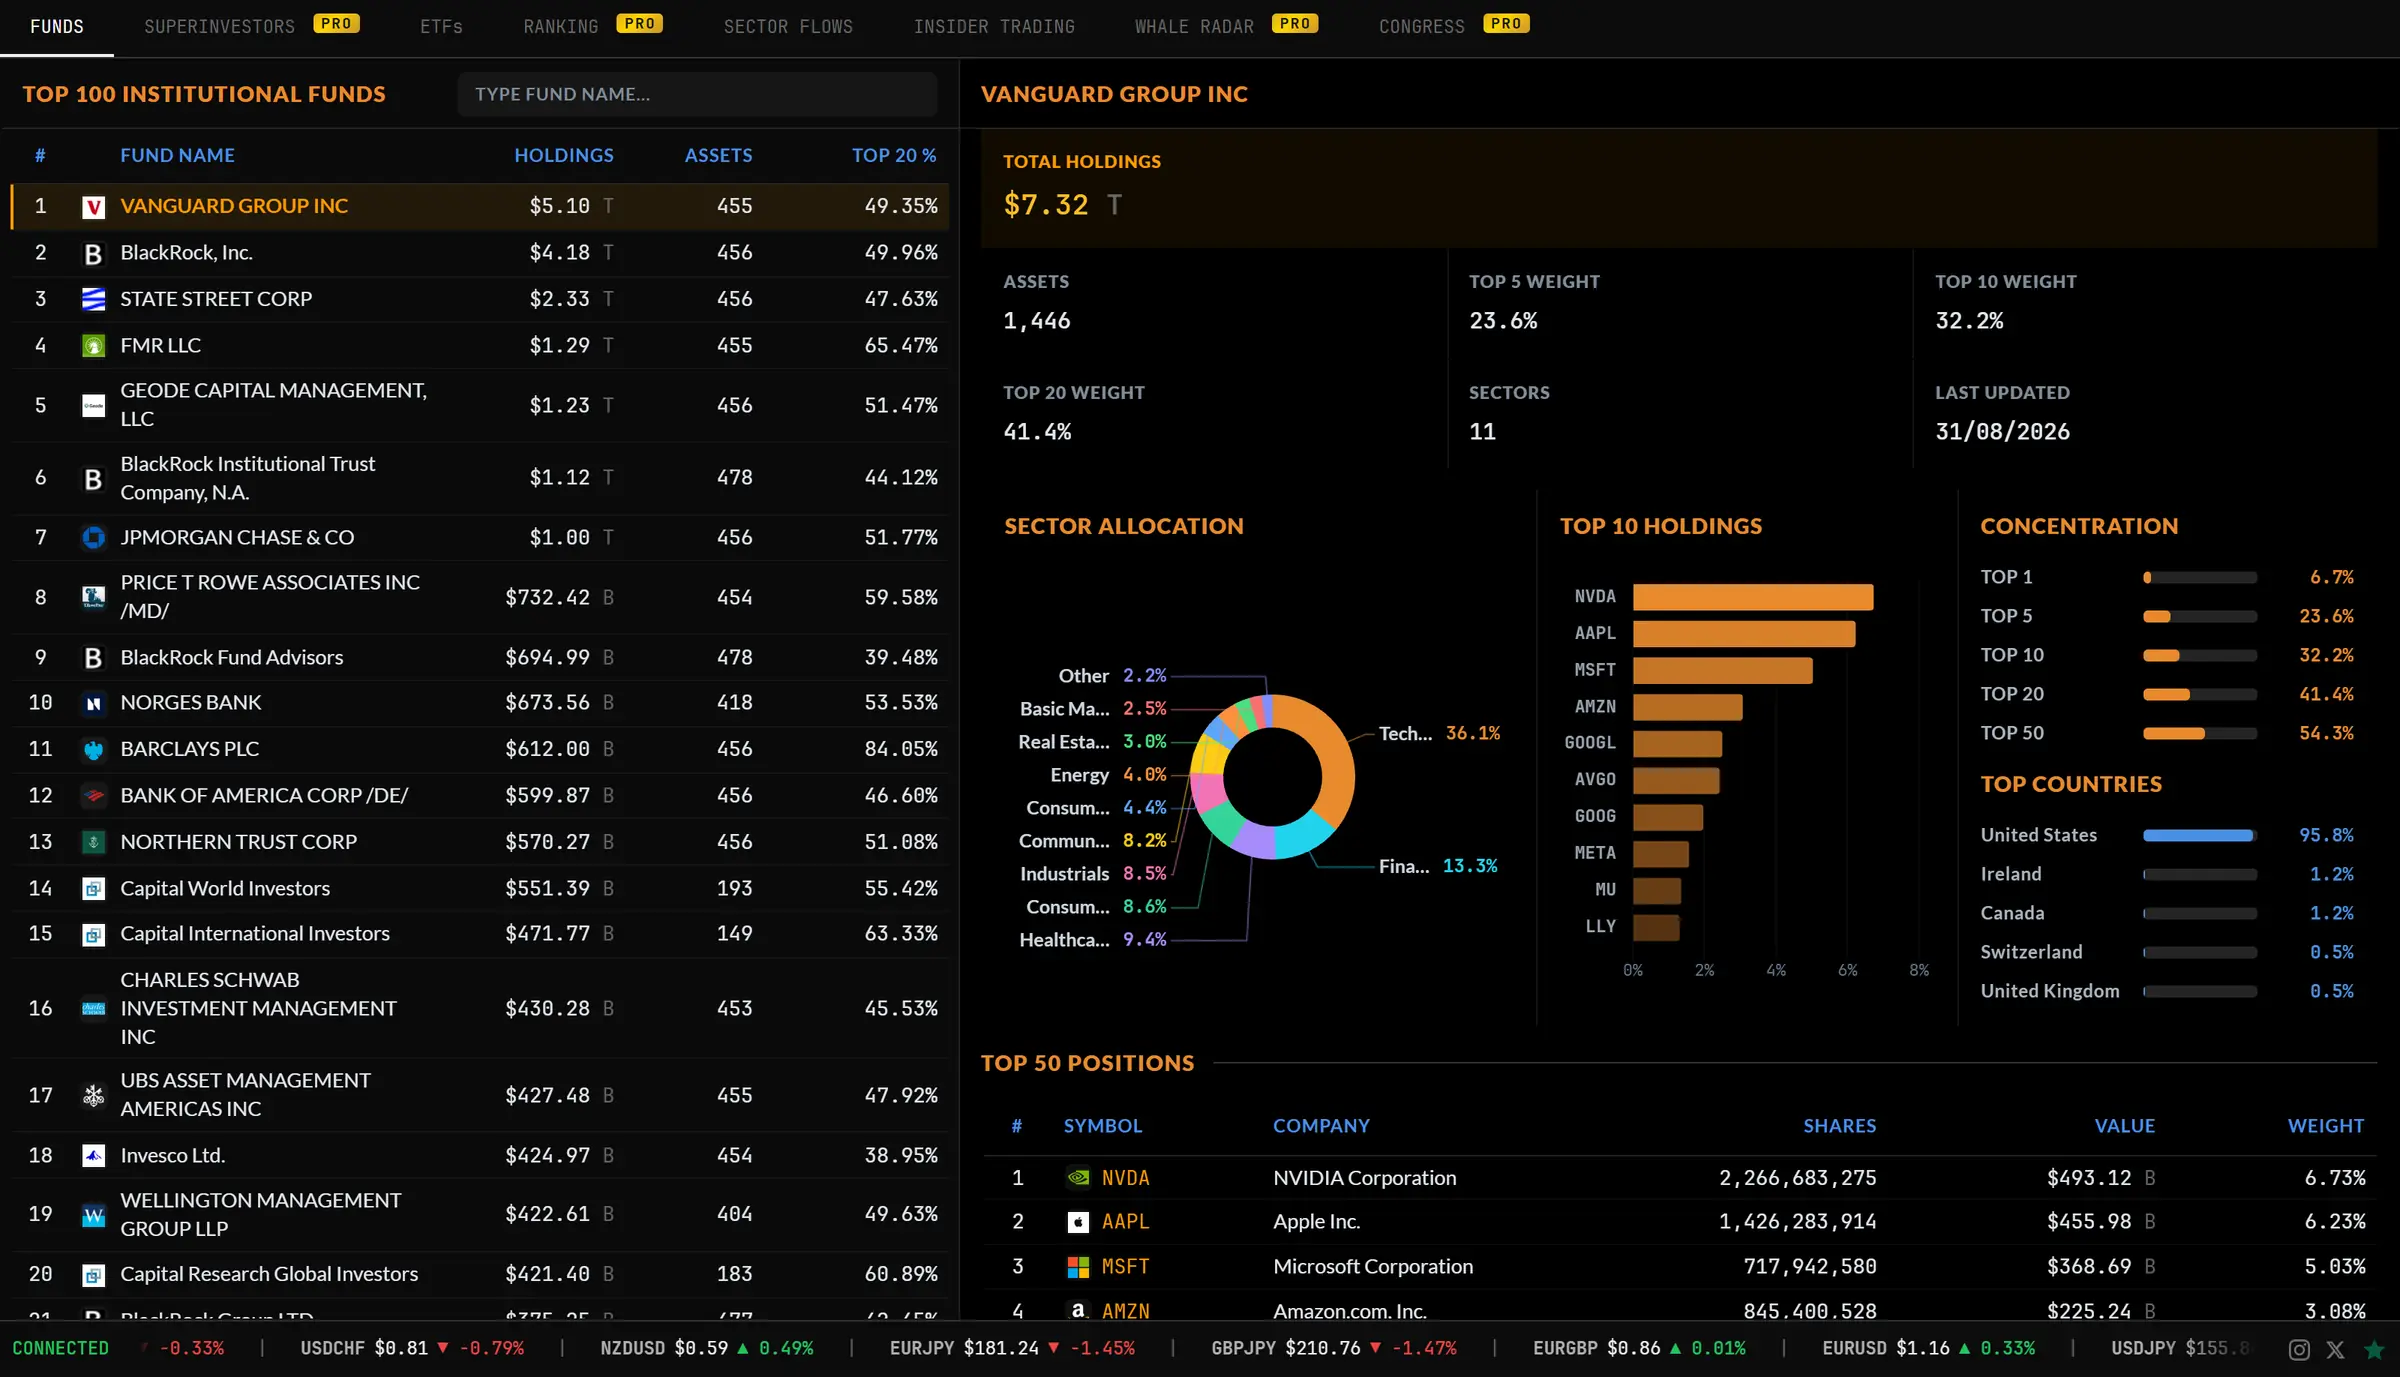Screen dimensions: 2400x1377
Task: Click the BlackRock Fund Advisors logo icon
Action: pyautogui.click(x=93, y=658)
